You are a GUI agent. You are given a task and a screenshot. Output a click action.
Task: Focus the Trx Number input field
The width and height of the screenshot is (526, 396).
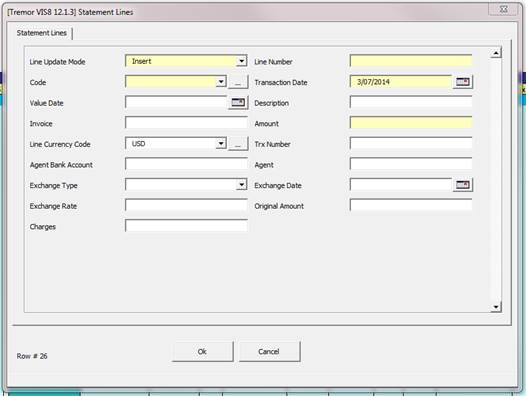point(411,144)
